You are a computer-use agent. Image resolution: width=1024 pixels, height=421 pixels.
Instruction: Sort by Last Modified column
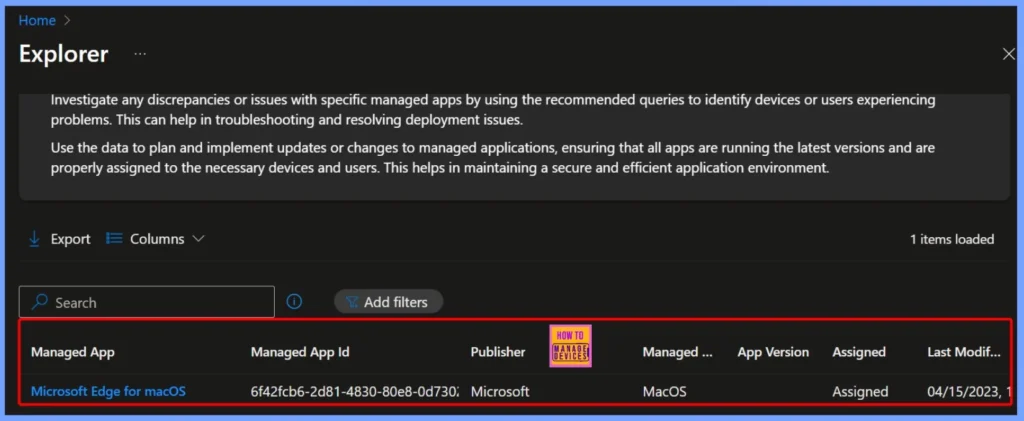pos(964,352)
